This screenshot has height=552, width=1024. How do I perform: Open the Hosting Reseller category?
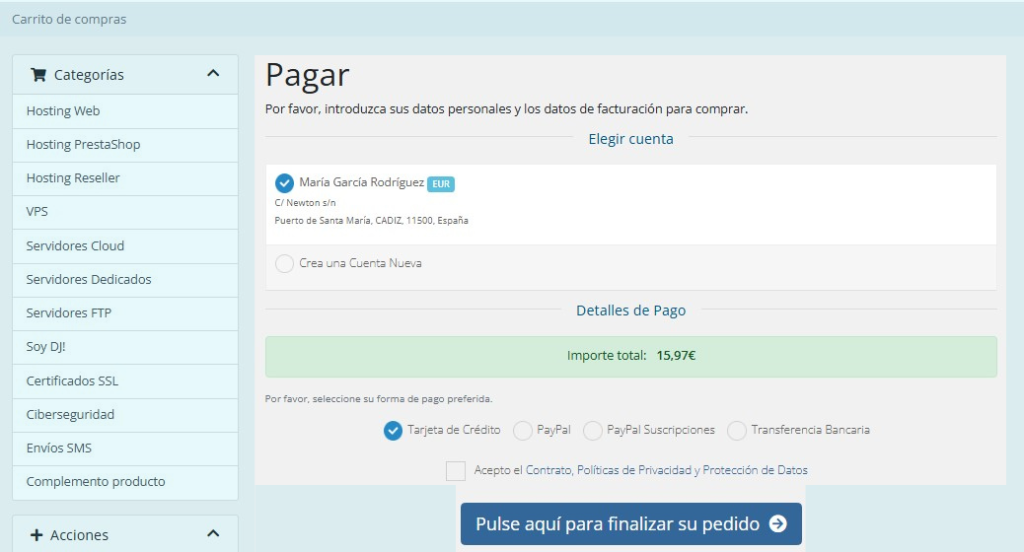point(125,178)
